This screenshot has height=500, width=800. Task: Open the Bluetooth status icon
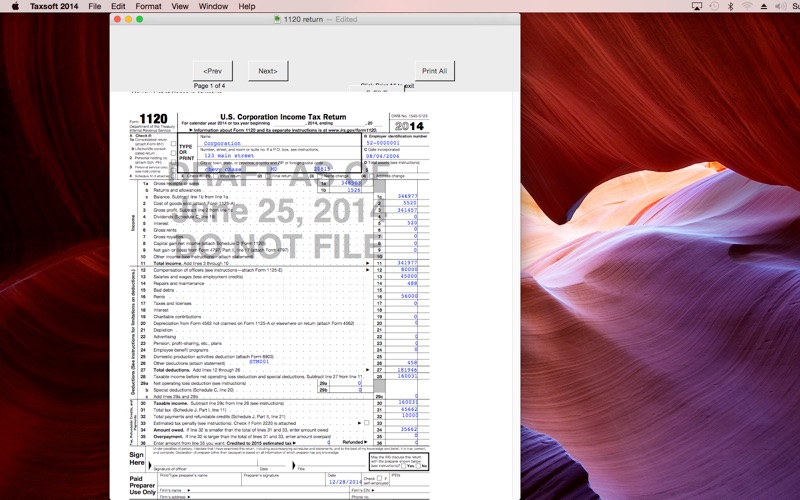click(x=730, y=6)
